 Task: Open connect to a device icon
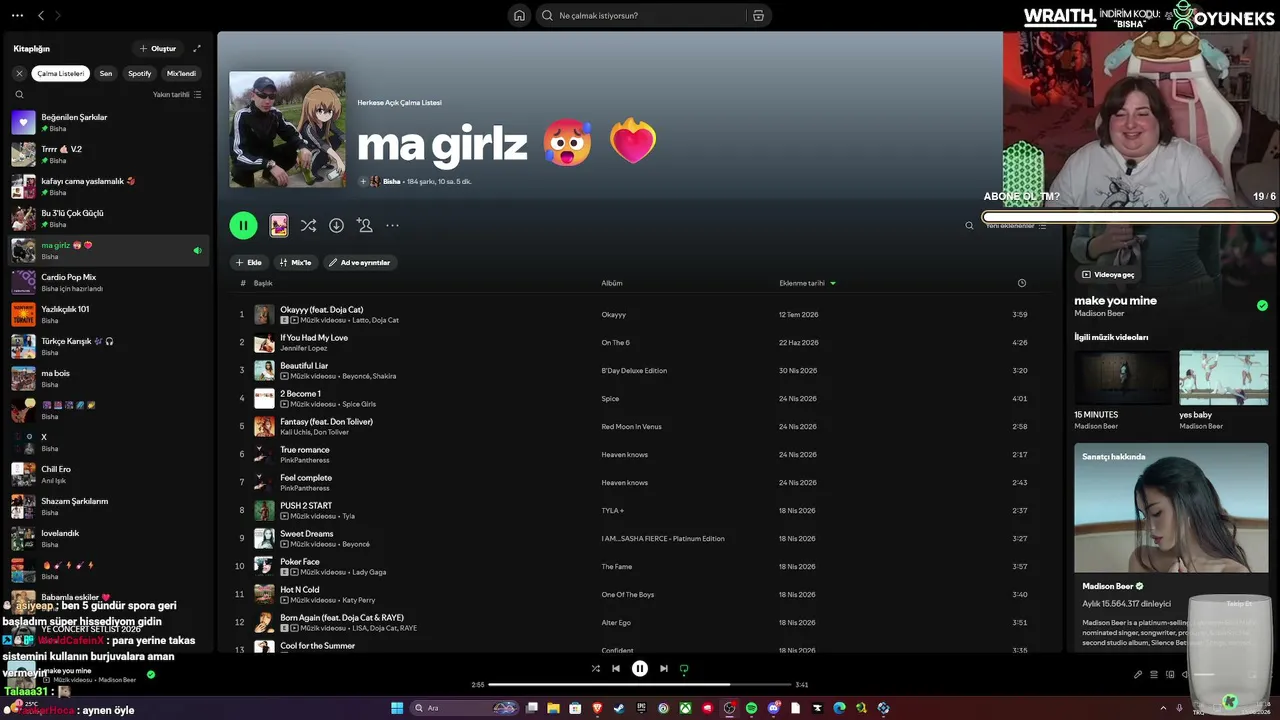tap(1170, 675)
